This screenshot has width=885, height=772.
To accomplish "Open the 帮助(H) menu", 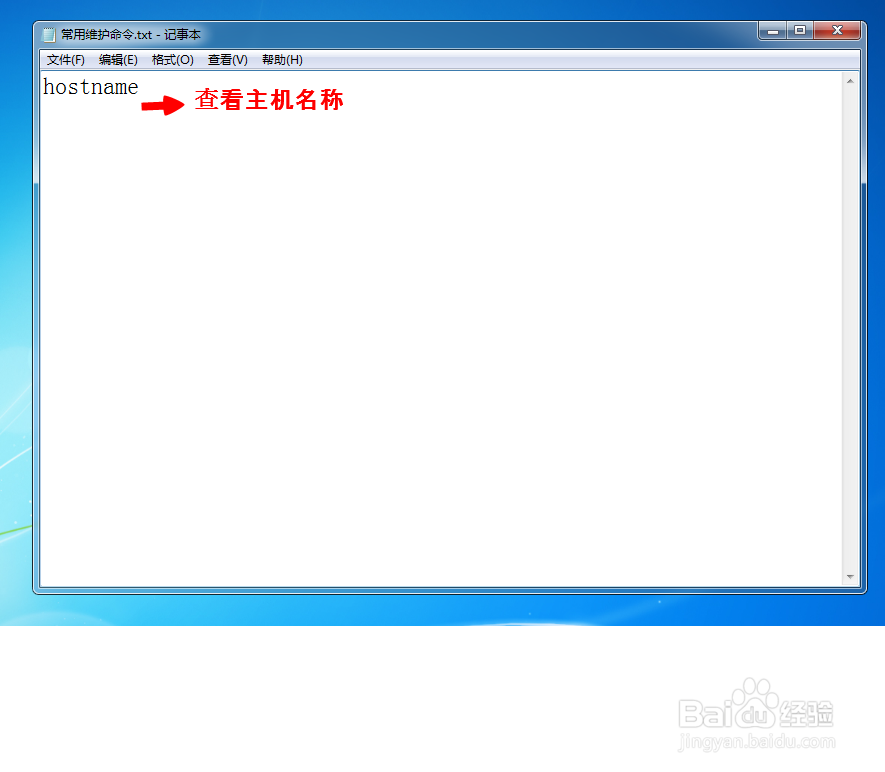I will [281, 59].
